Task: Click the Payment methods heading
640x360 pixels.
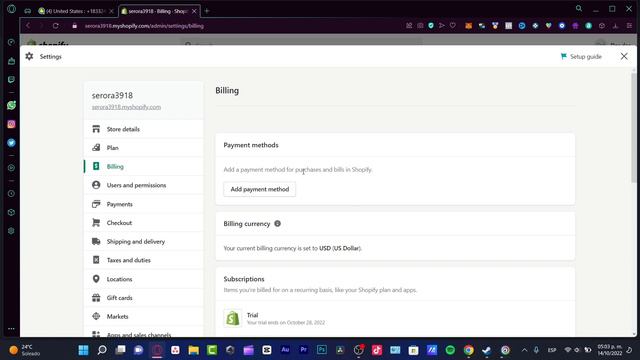Action: [251, 145]
